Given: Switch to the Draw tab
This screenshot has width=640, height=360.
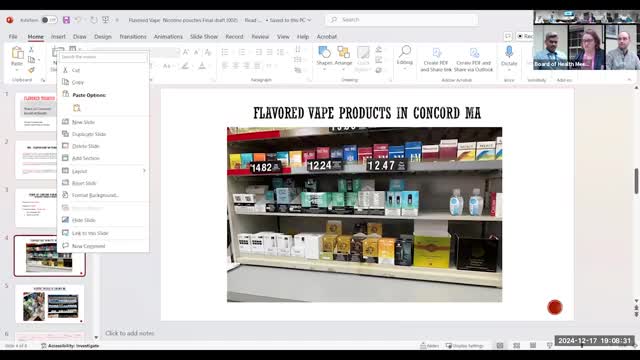Looking at the screenshot, I should (80, 37).
